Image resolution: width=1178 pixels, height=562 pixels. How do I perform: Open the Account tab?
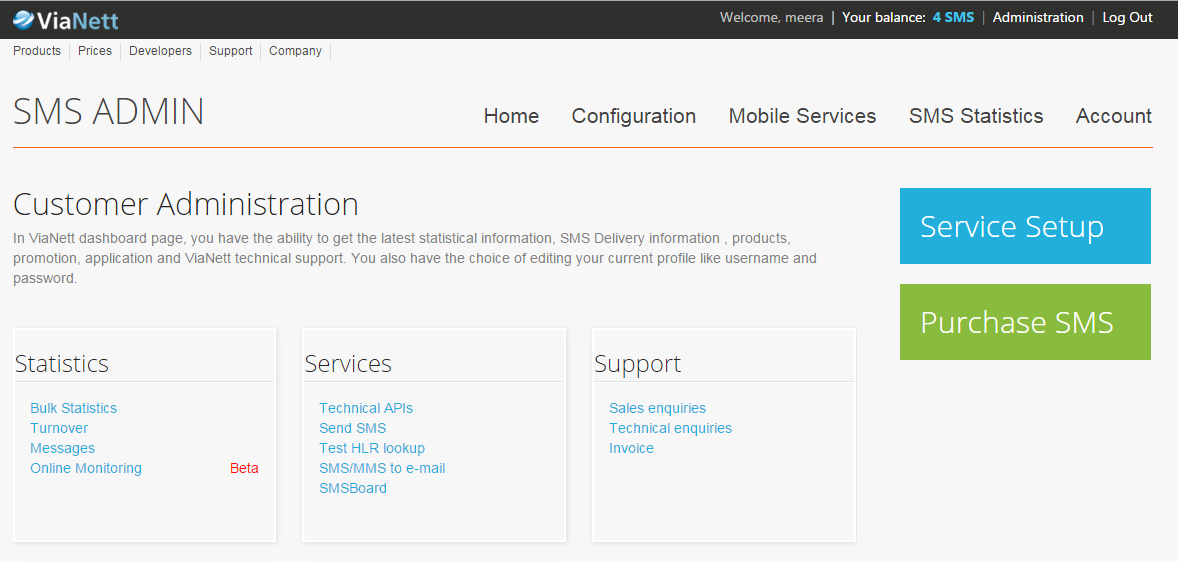tap(1113, 116)
